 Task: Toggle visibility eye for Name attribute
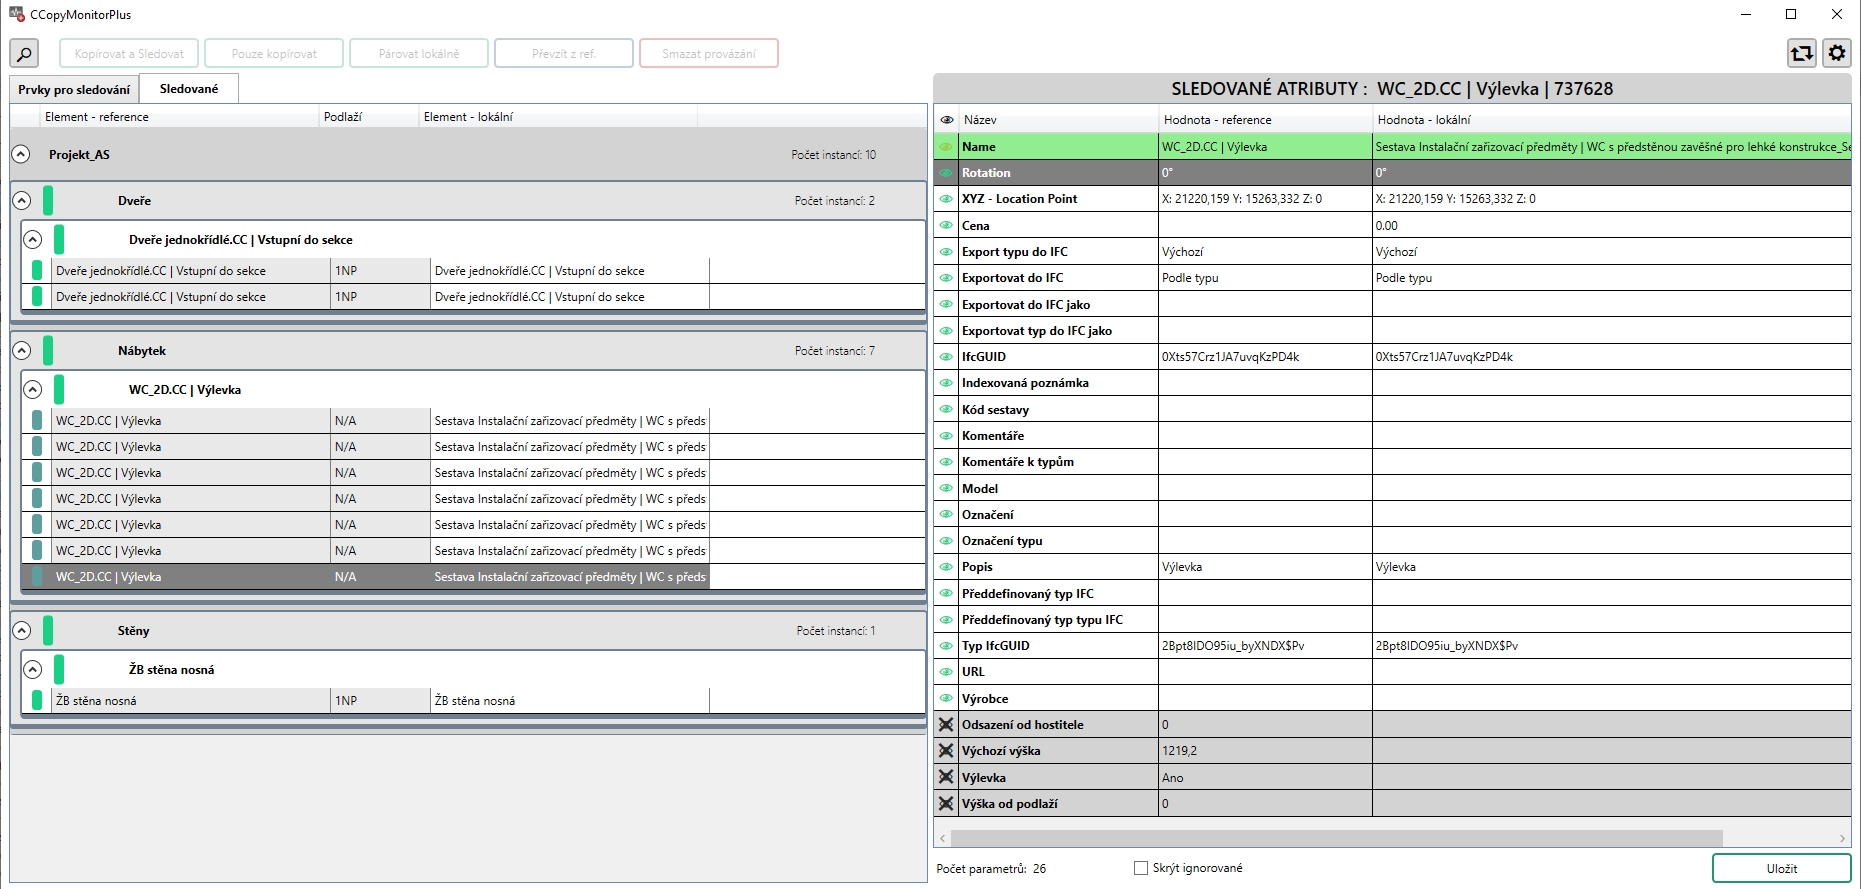[946, 146]
